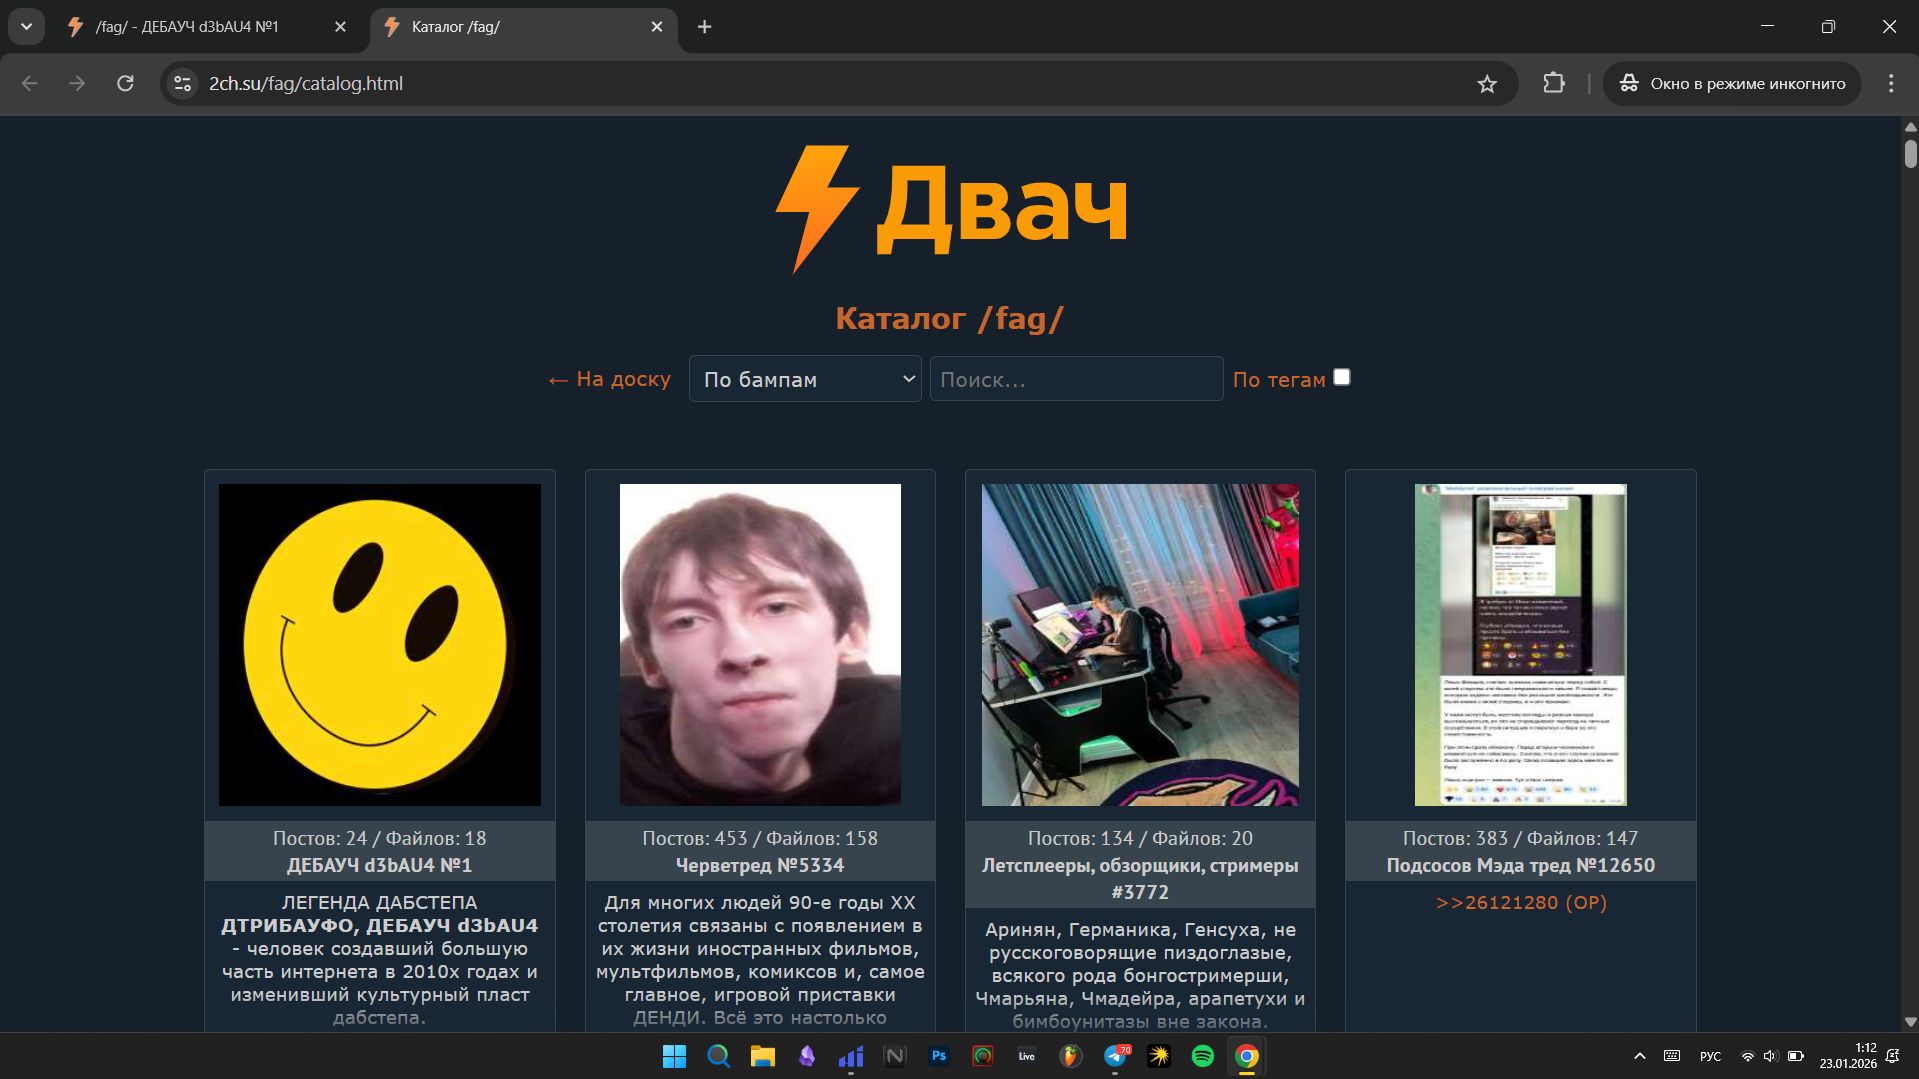
Task: Open the notifications bell in the tray
Action: tap(1892, 1056)
